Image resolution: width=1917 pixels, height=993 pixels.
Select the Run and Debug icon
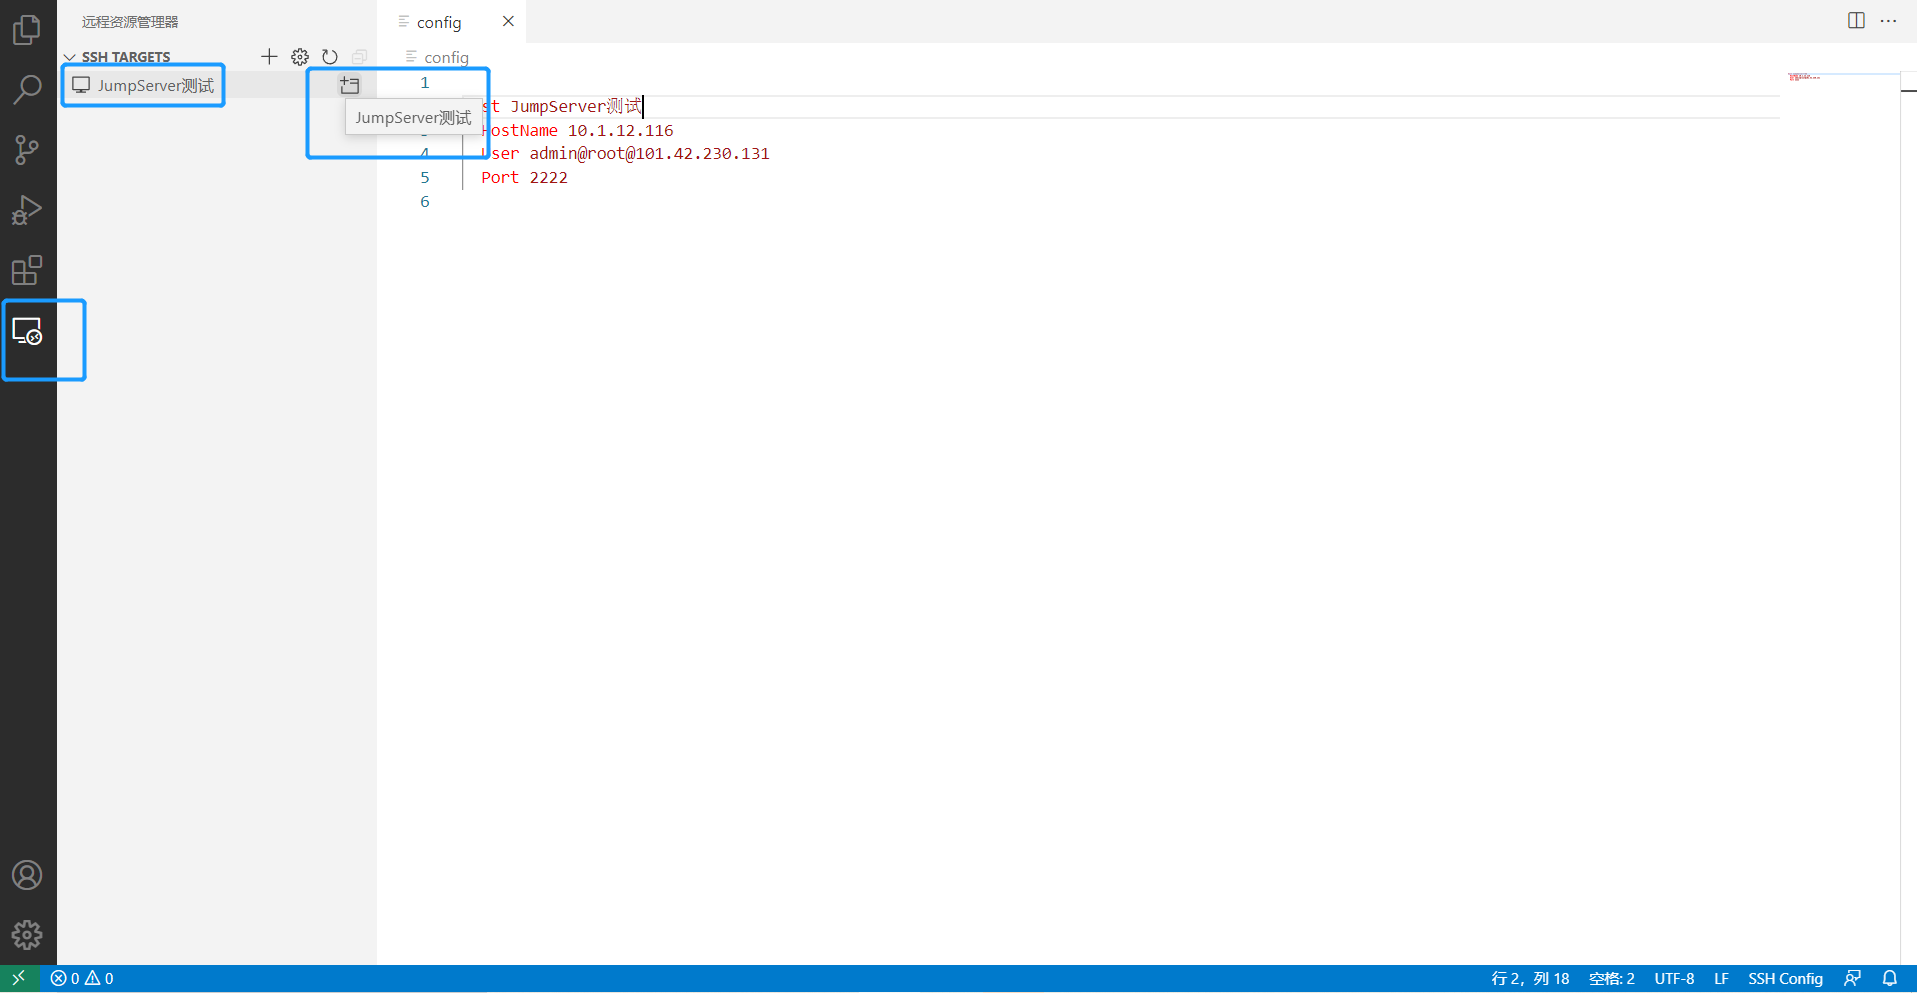coord(27,210)
